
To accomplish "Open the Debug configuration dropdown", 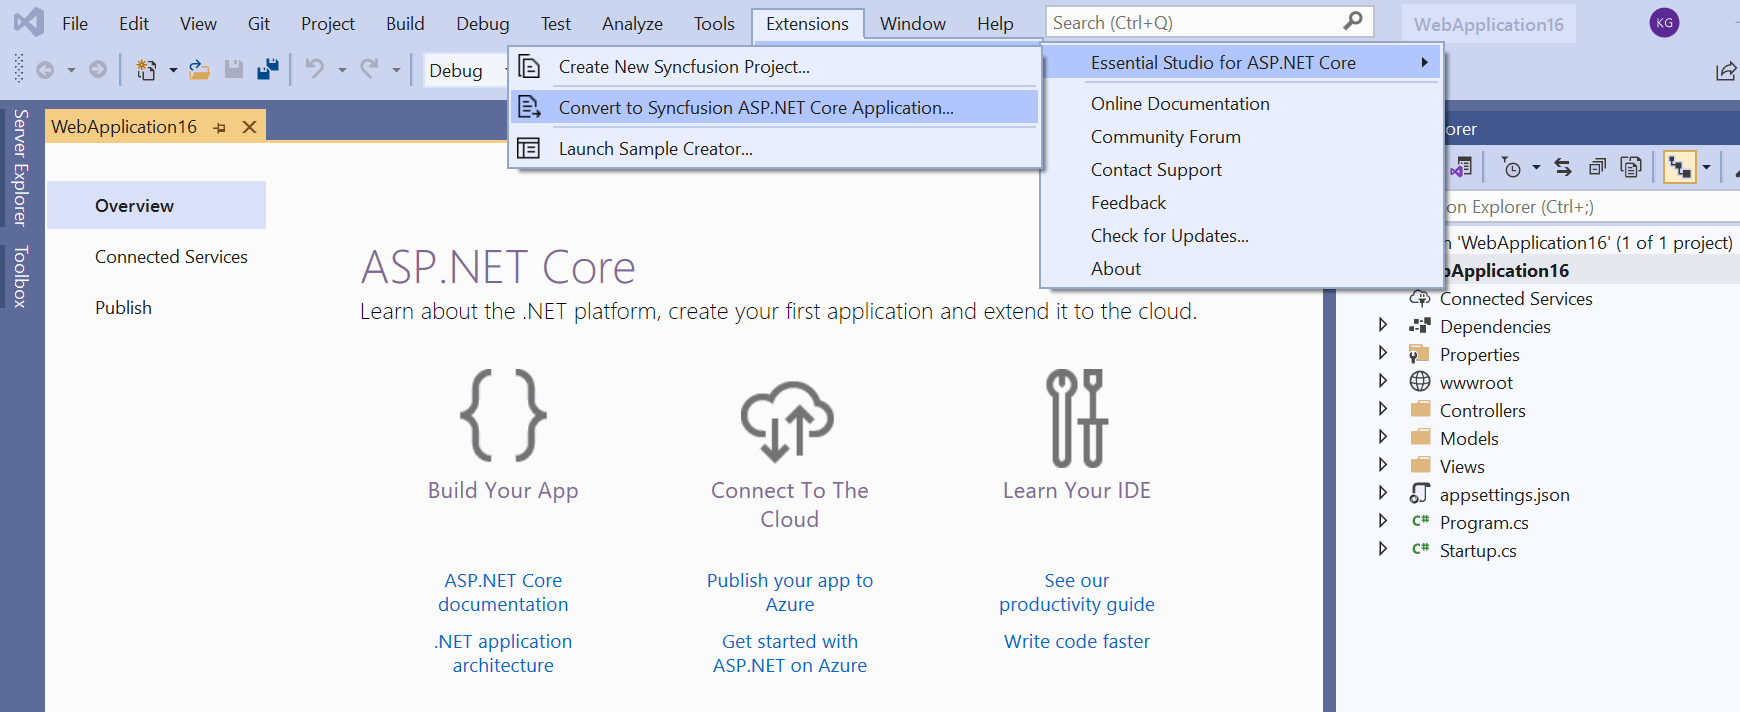I will pyautogui.click(x=466, y=70).
